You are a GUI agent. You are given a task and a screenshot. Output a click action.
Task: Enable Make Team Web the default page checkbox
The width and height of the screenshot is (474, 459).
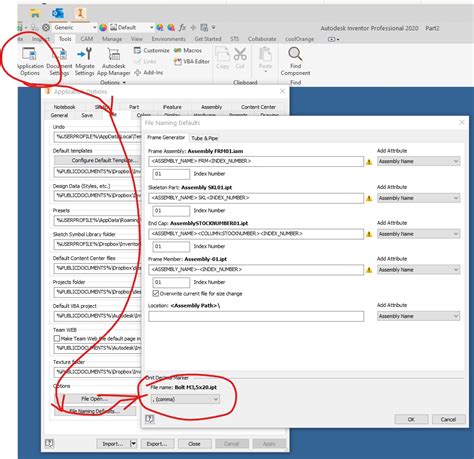pos(57,338)
